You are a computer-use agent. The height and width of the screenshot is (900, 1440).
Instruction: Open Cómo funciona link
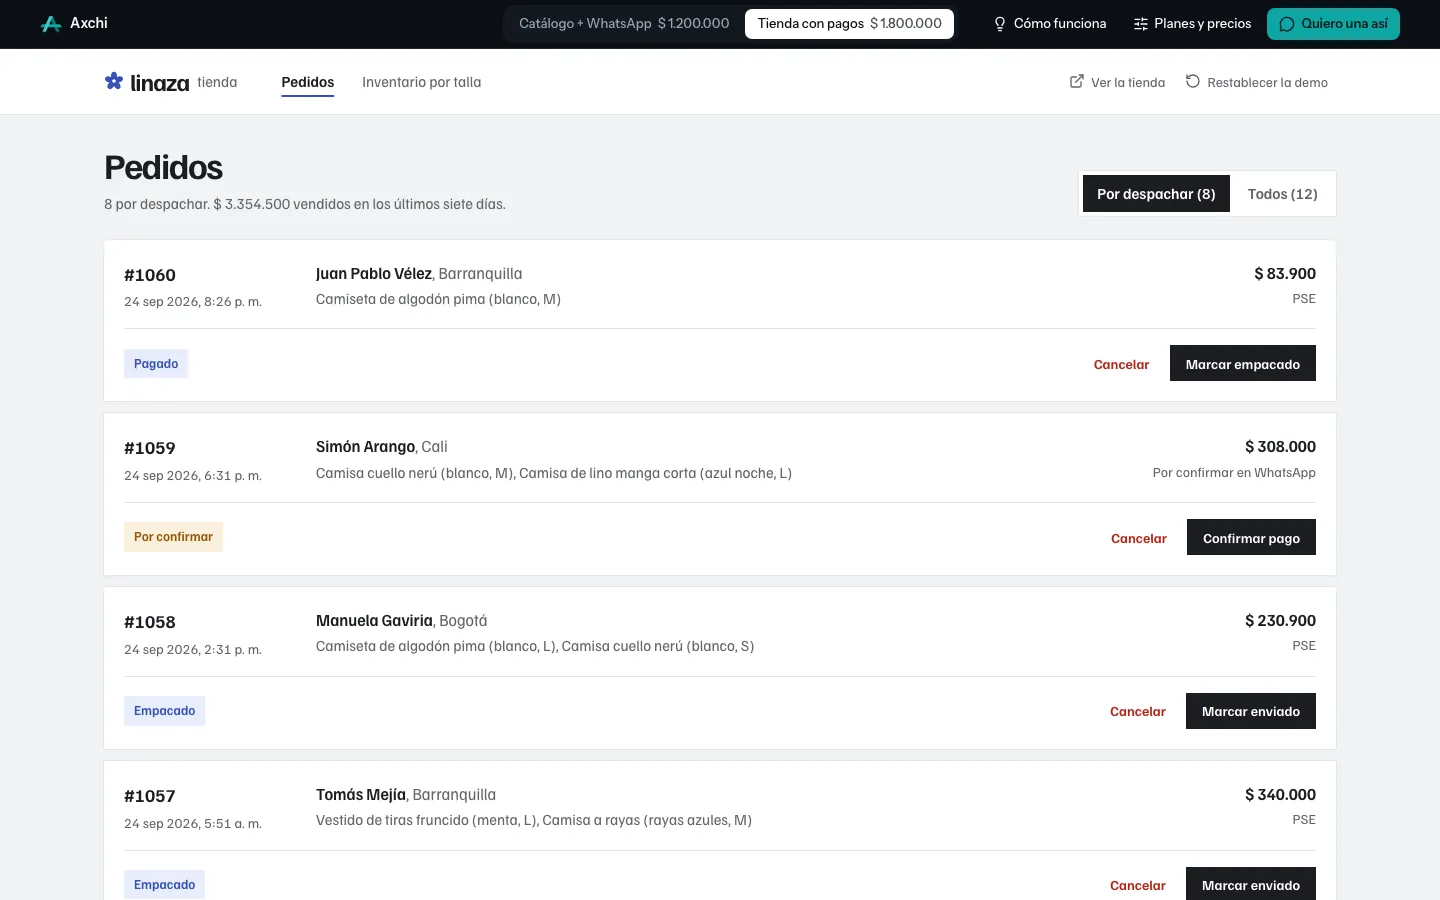tap(1049, 23)
